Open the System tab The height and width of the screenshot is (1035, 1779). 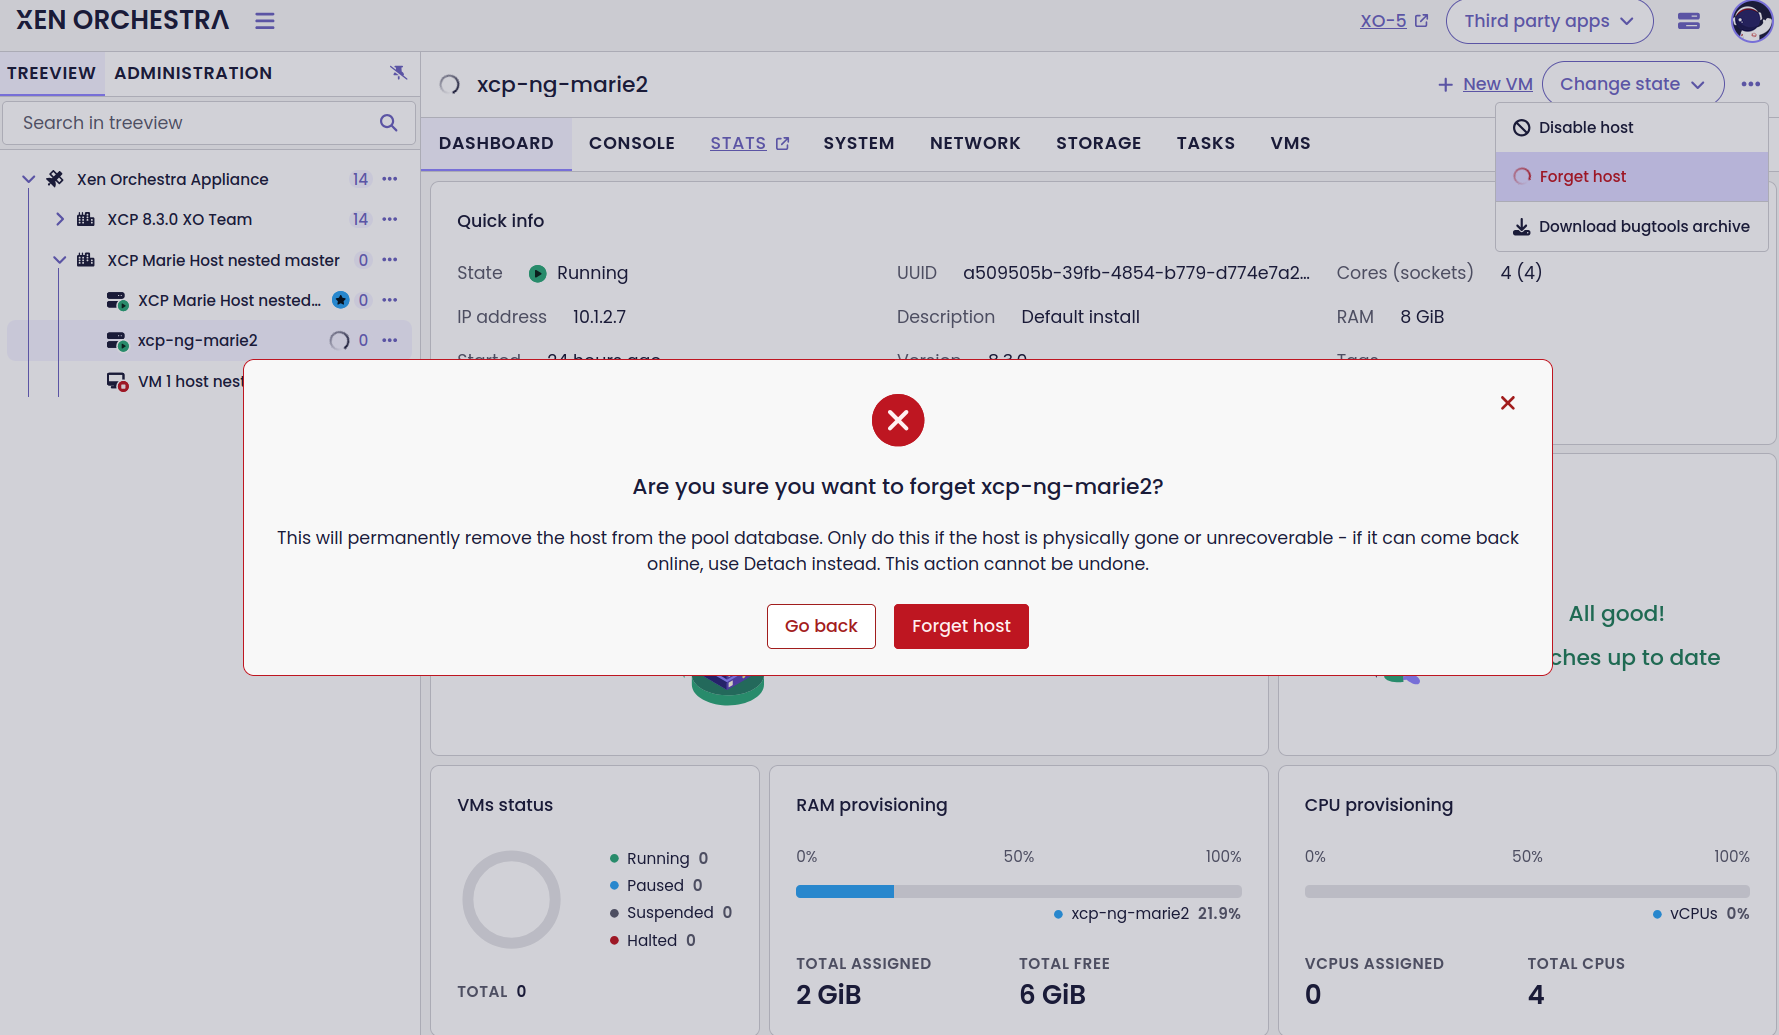pyautogui.click(x=859, y=143)
